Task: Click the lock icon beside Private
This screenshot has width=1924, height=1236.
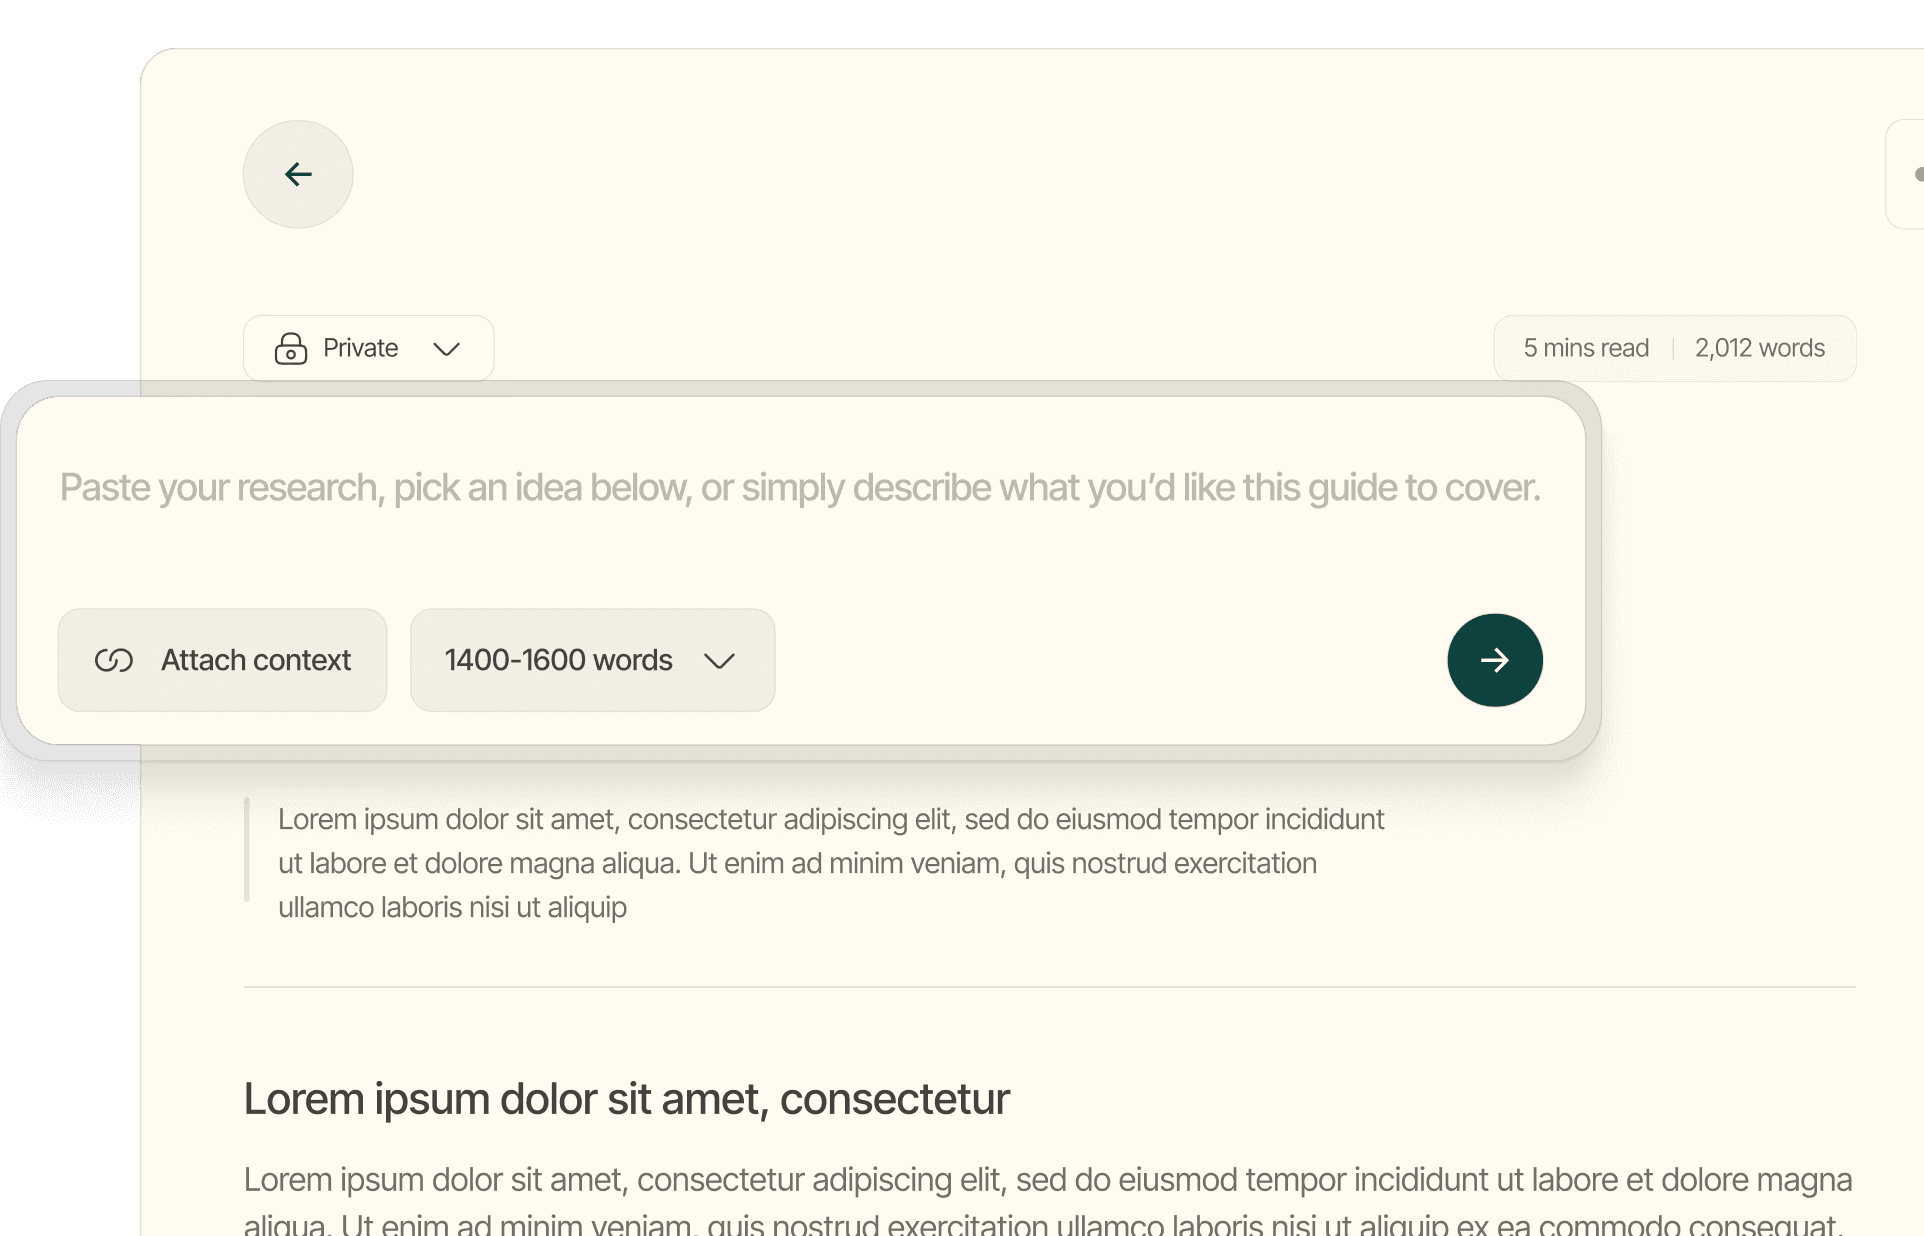Action: [290, 348]
